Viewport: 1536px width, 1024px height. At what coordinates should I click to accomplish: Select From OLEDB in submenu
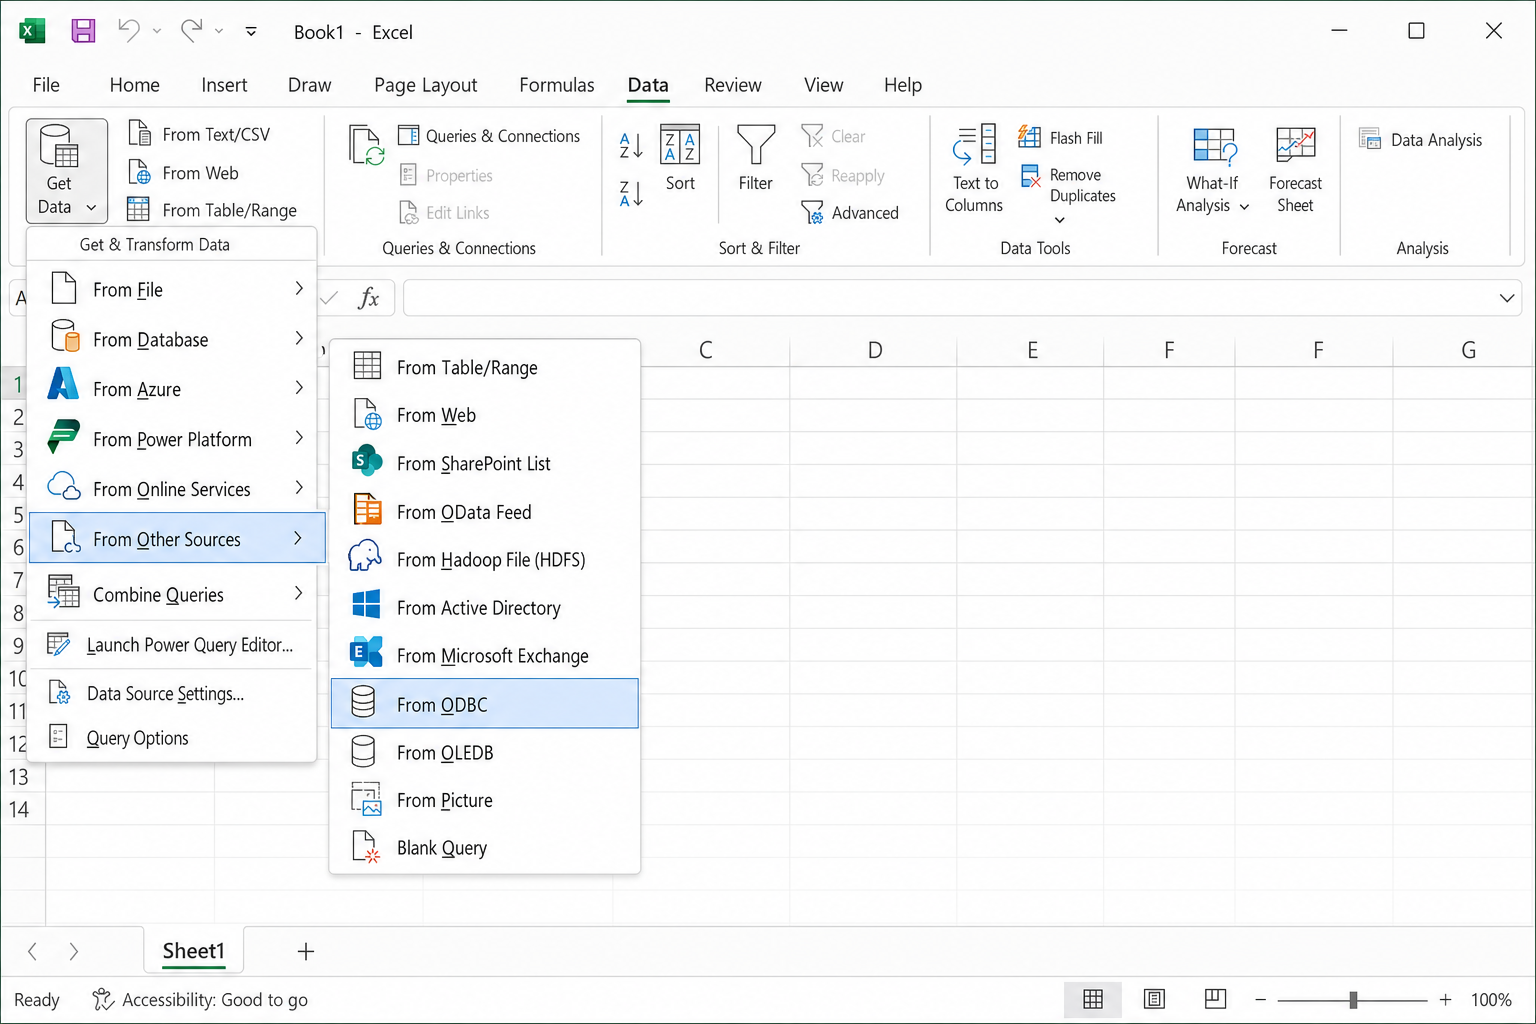click(484, 752)
